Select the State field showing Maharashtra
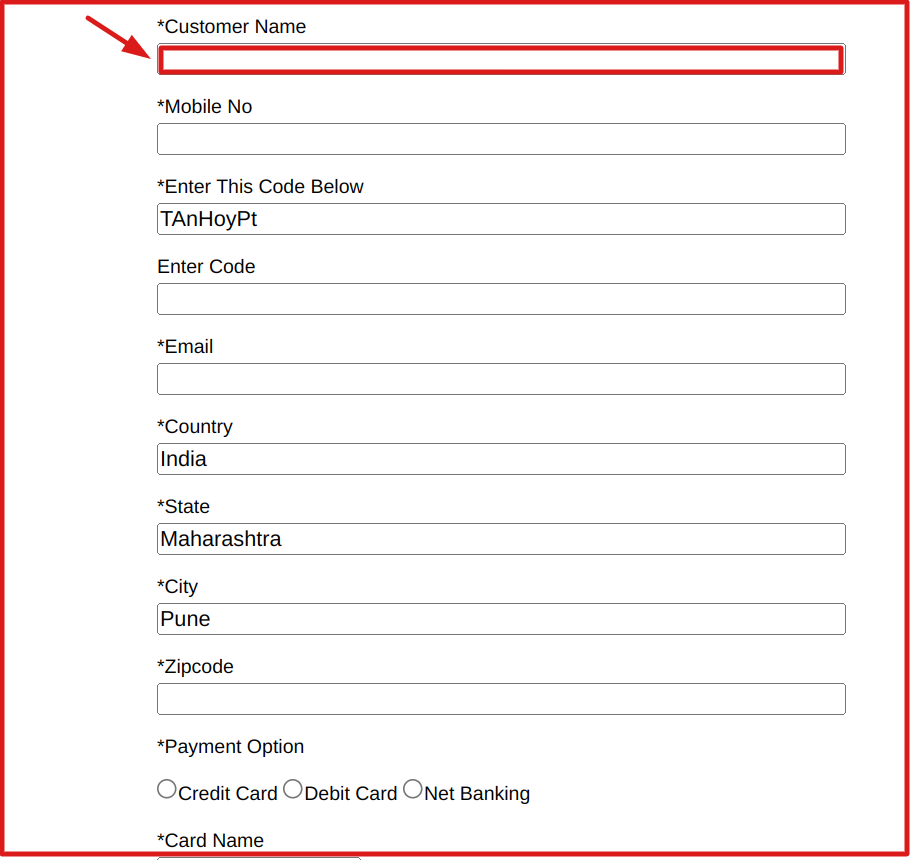918x860 pixels. (x=500, y=539)
